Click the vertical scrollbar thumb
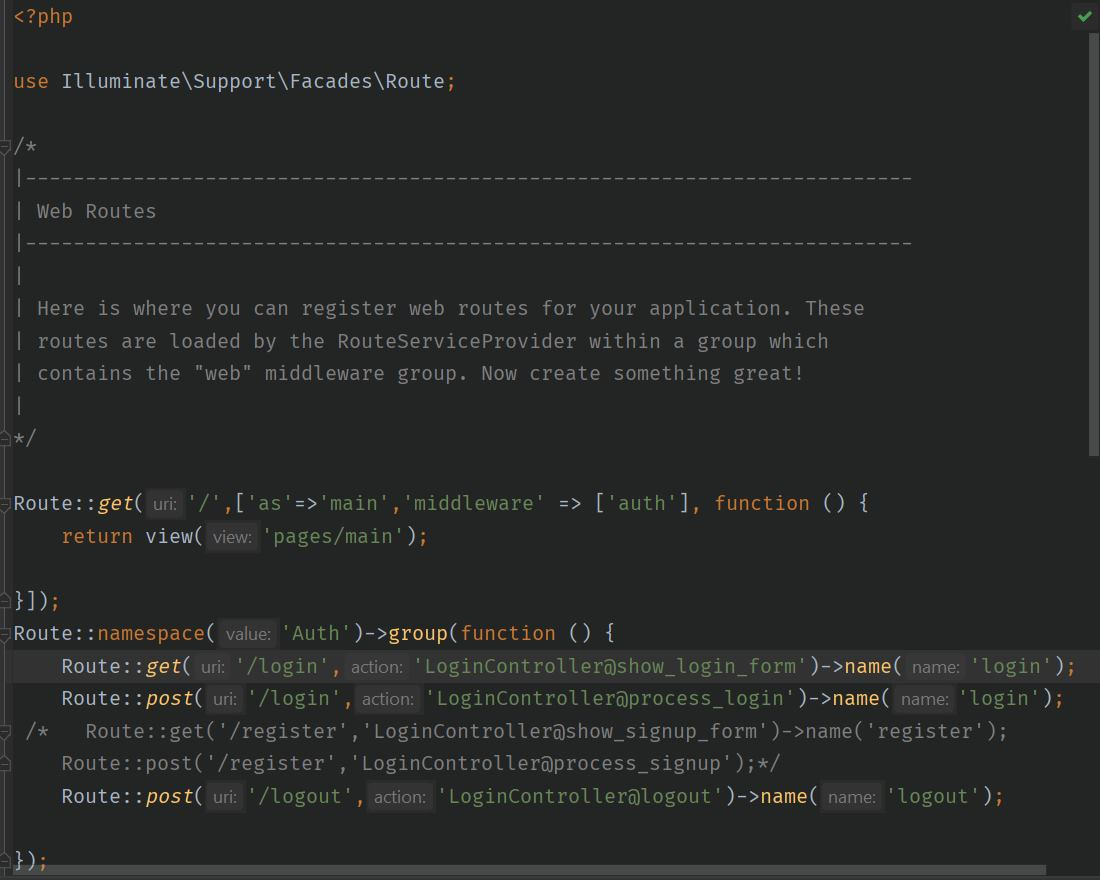 1094,240
